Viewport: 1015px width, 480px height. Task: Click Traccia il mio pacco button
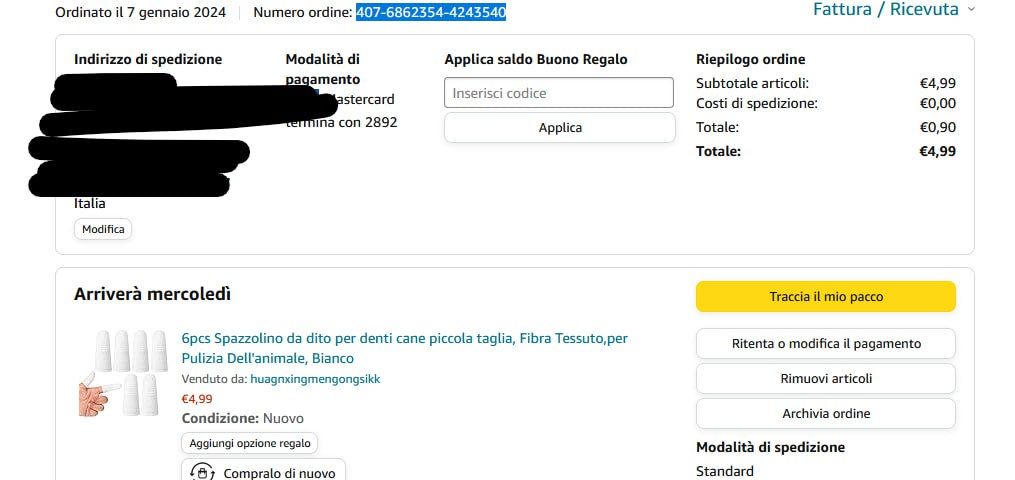click(x=826, y=297)
